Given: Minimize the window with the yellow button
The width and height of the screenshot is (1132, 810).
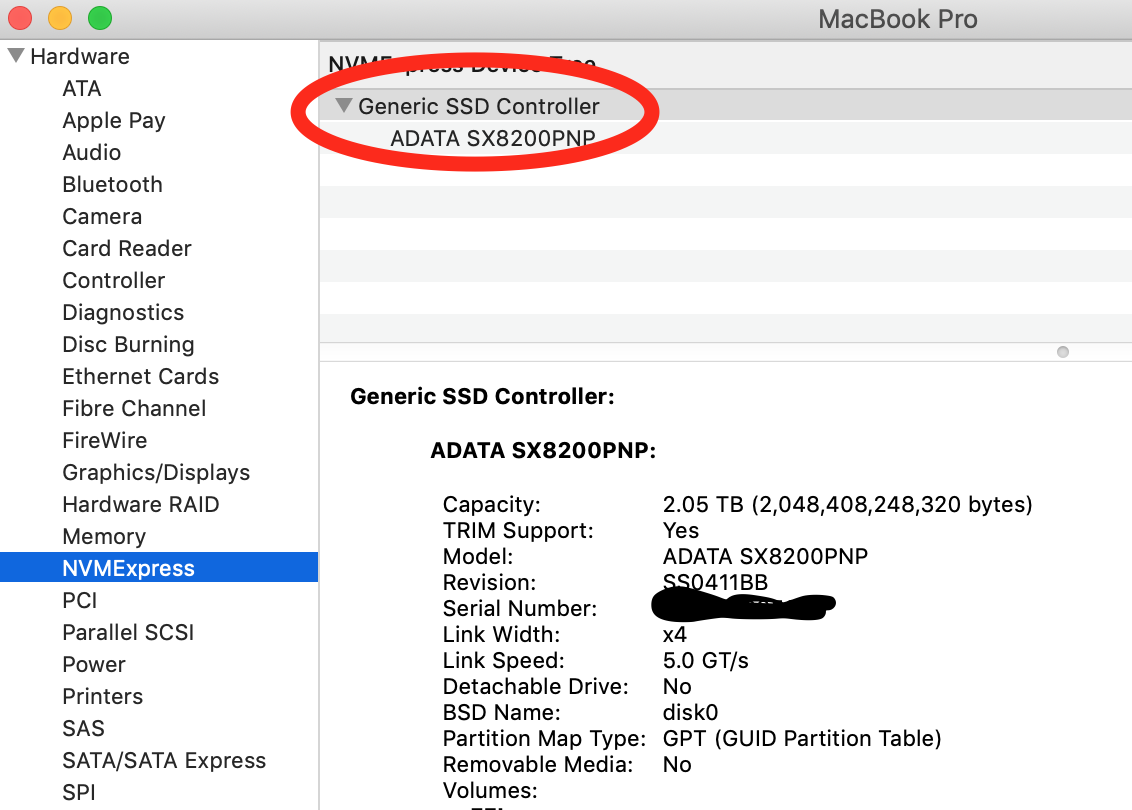Looking at the screenshot, I should (x=60, y=18).
